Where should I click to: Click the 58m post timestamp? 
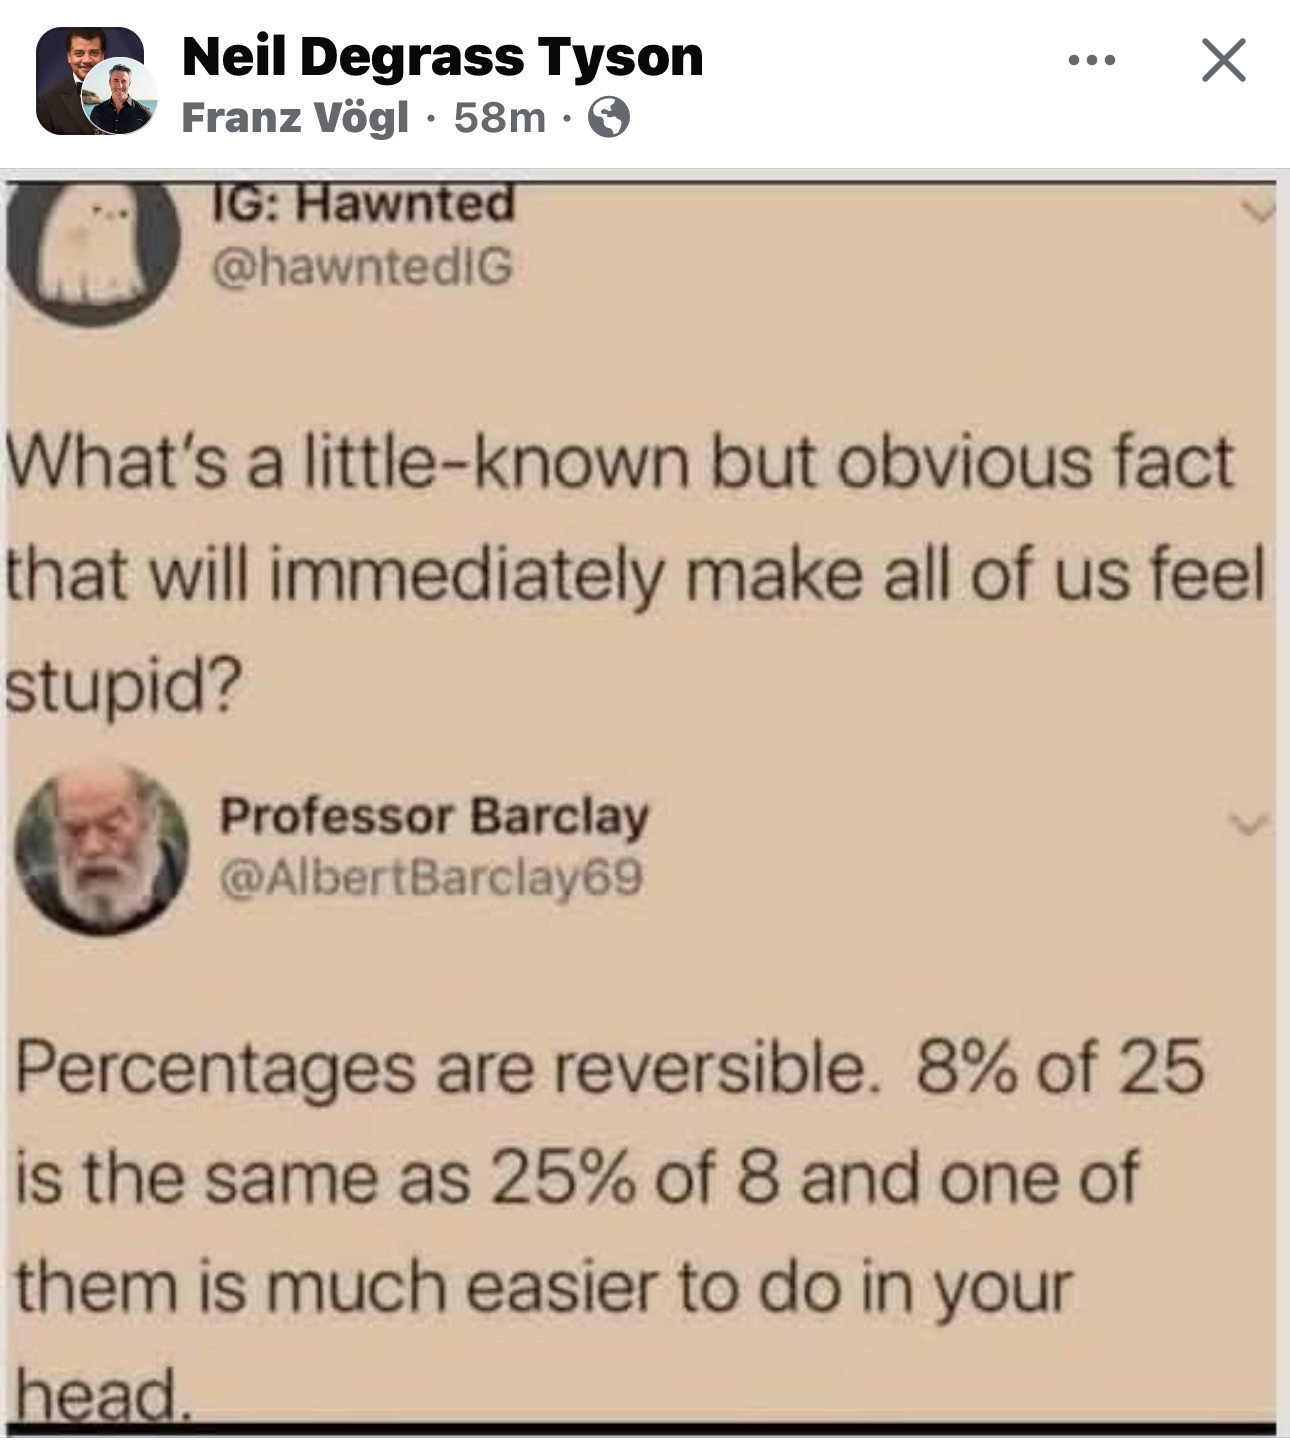click(499, 118)
